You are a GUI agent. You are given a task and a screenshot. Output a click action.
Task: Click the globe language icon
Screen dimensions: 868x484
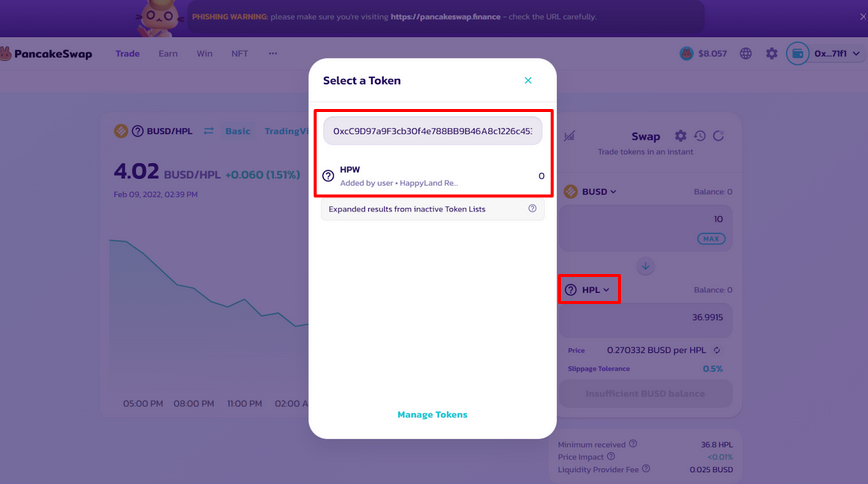point(745,54)
